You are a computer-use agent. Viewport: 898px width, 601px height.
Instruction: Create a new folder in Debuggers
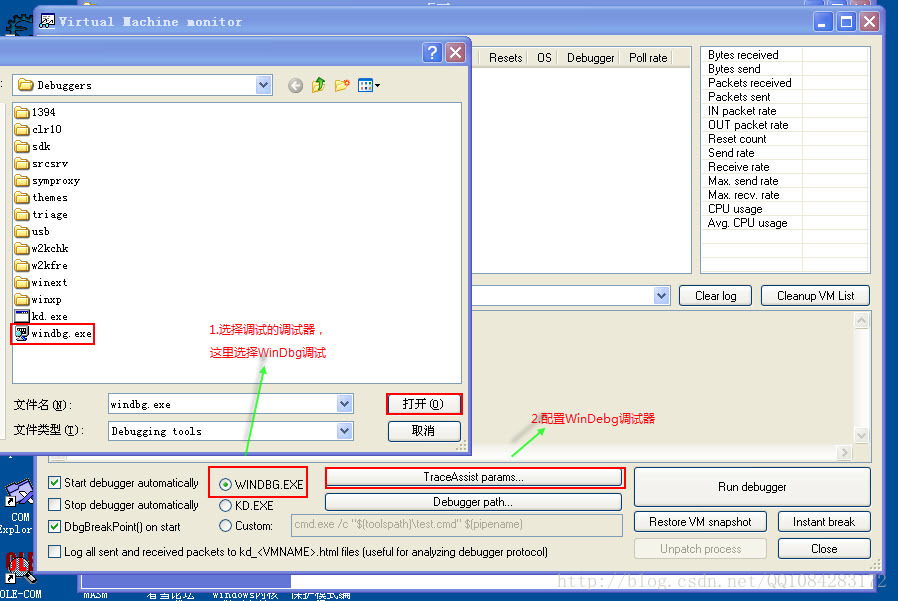(x=342, y=85)
